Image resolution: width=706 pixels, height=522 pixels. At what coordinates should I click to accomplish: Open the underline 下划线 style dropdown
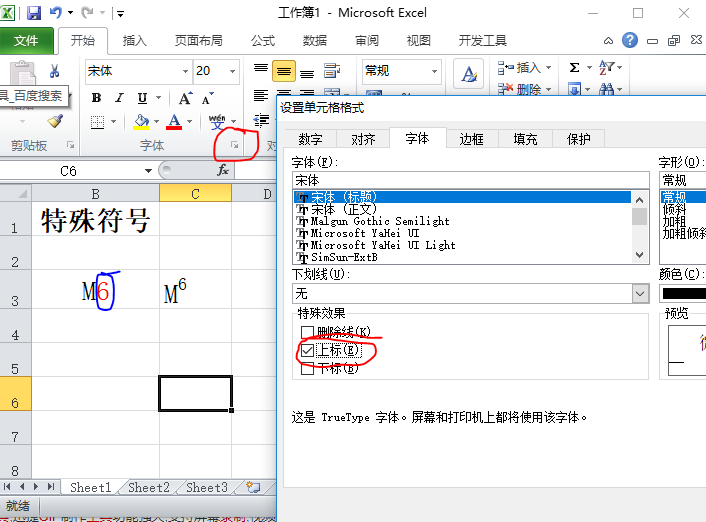(x=640, y=294)
